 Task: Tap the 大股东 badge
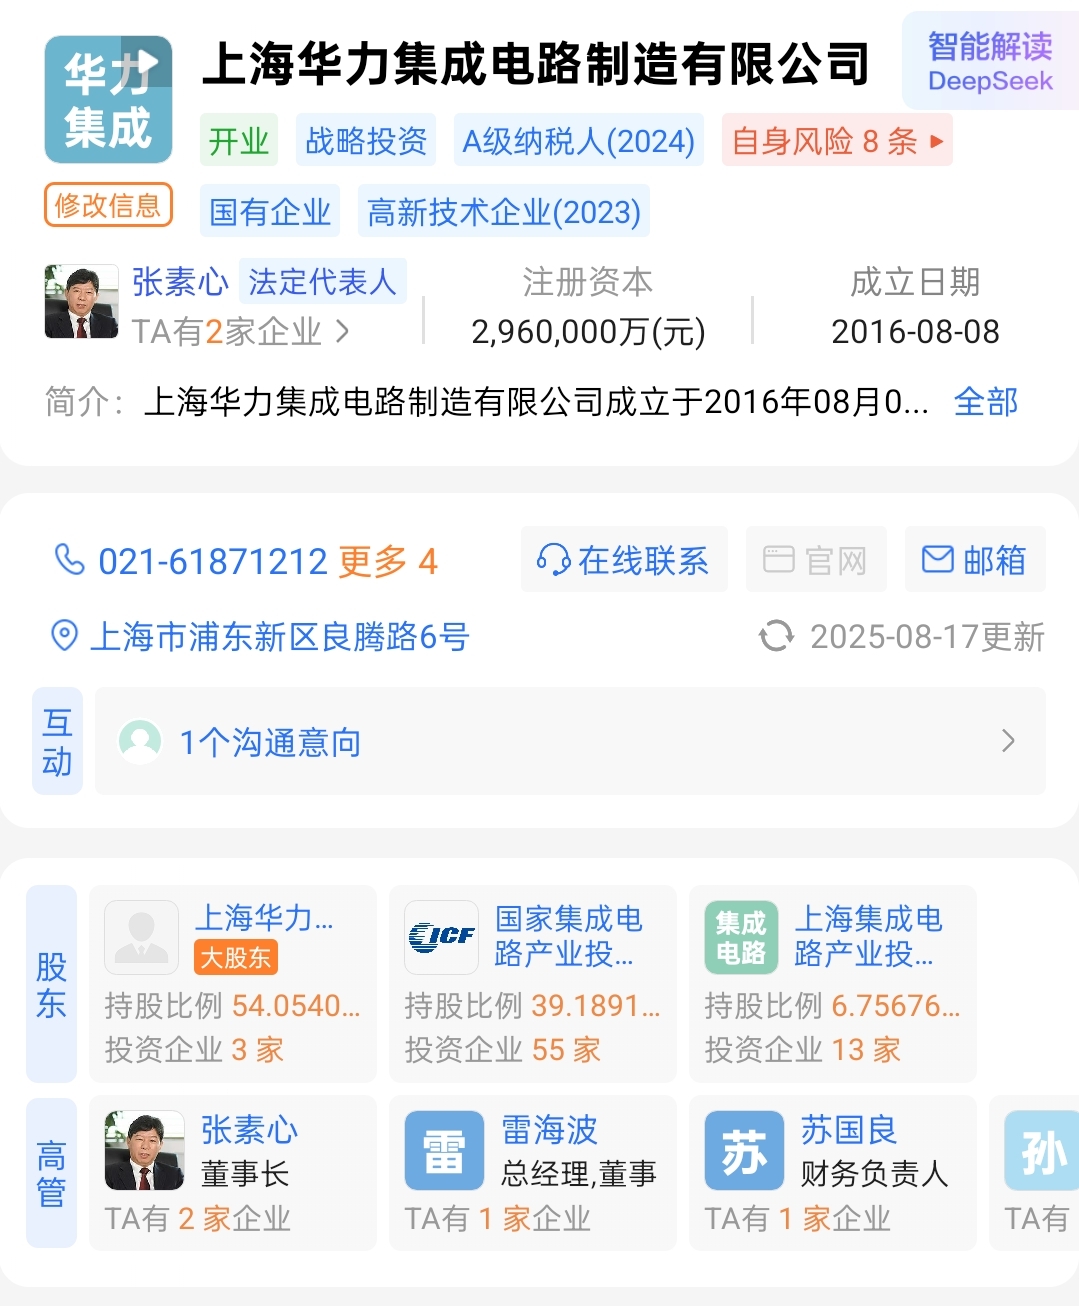pyautogui.click(x=235, y=957)
